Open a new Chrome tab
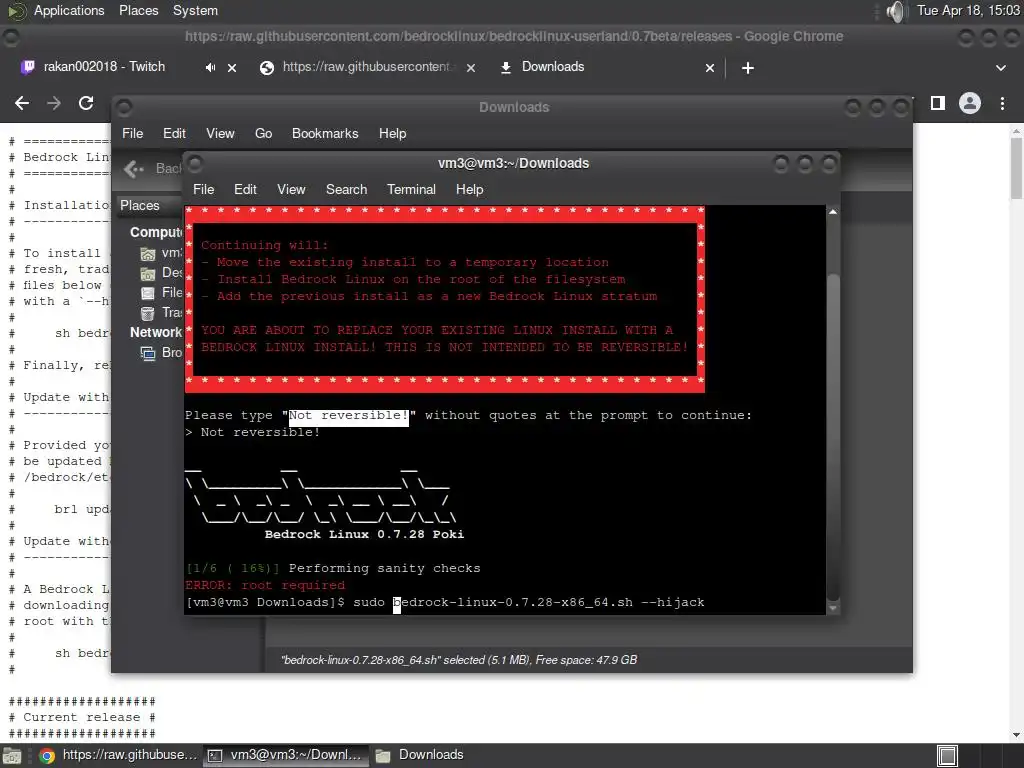This screenshot has height=768, width=1024. coord(748,68)
